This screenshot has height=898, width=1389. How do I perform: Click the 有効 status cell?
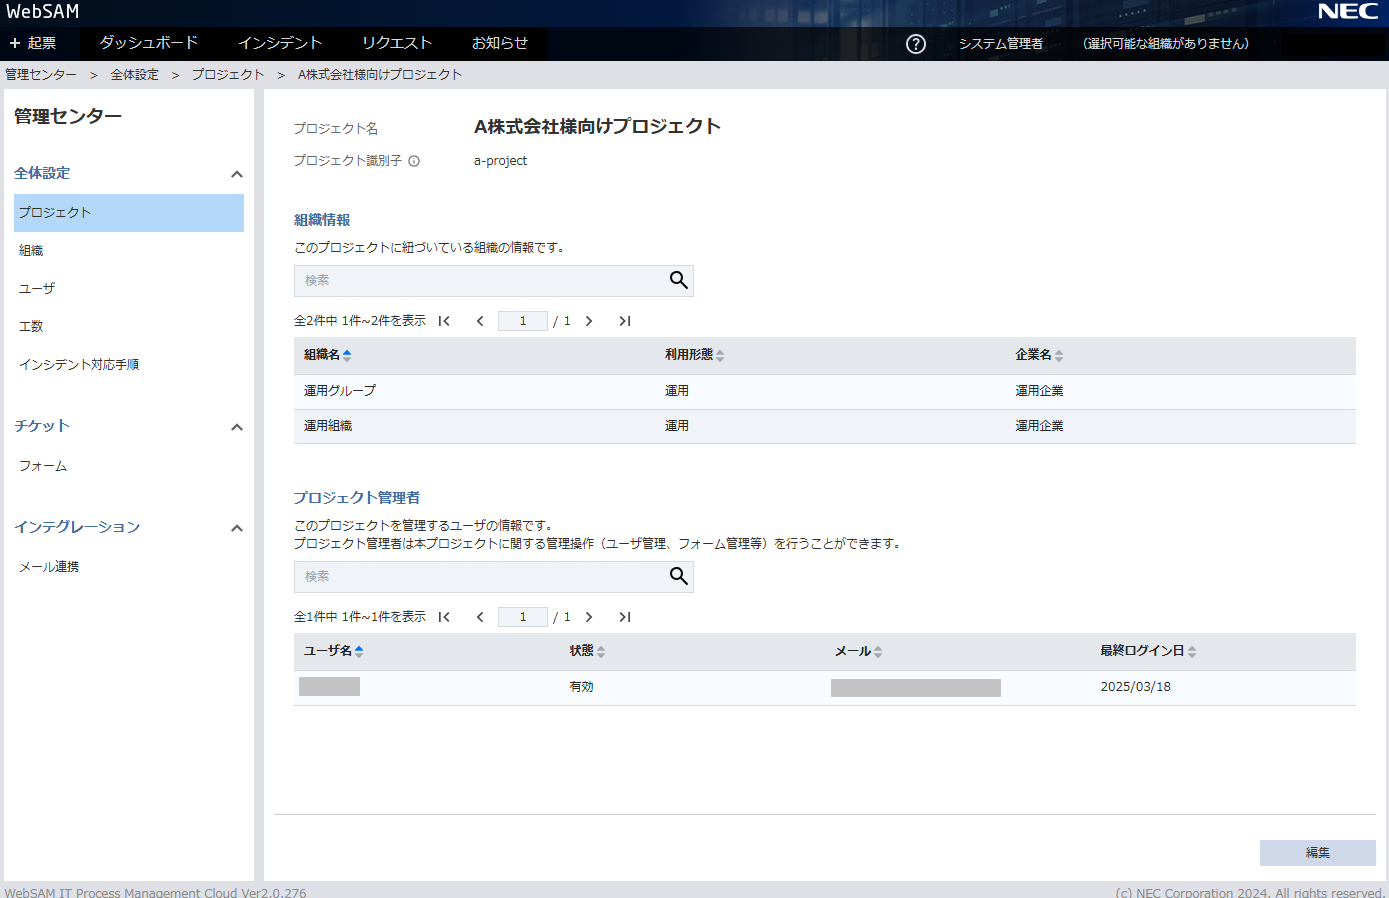coord(581,687)
